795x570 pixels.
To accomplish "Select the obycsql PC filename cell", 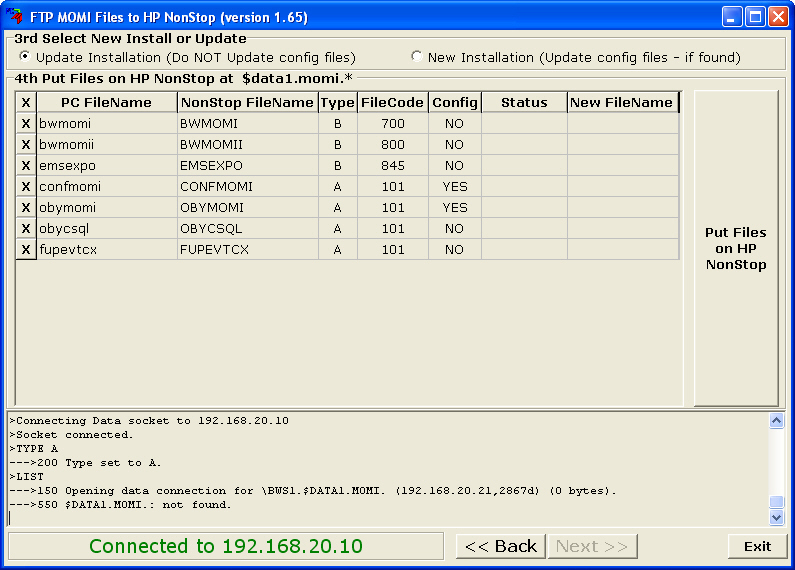I will coord(107,229).
